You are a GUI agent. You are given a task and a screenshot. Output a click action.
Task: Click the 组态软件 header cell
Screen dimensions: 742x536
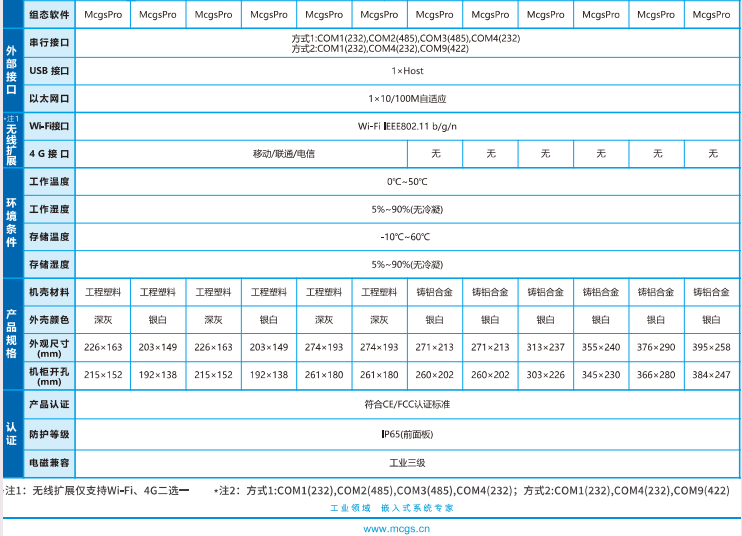(49, 15)
